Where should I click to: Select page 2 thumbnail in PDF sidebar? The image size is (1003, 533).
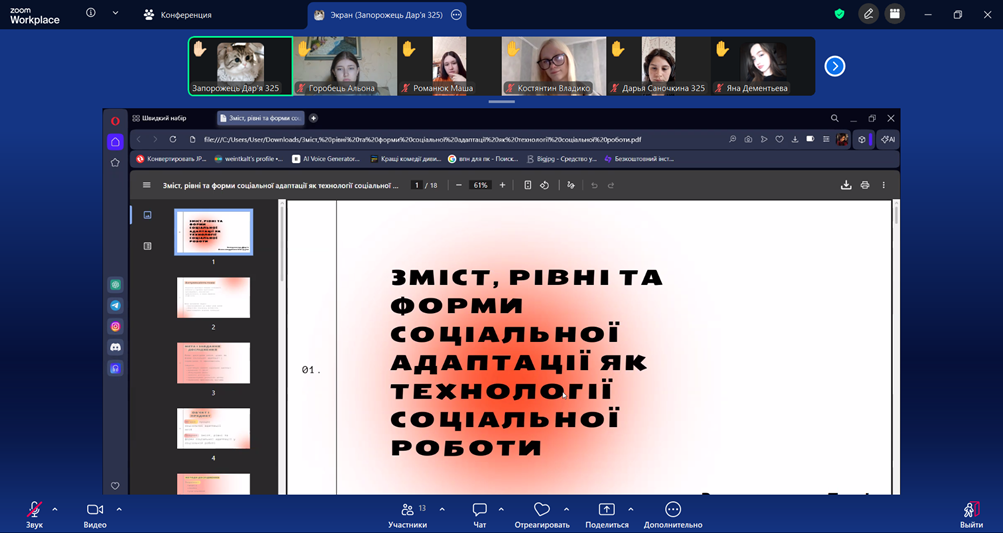213,298
